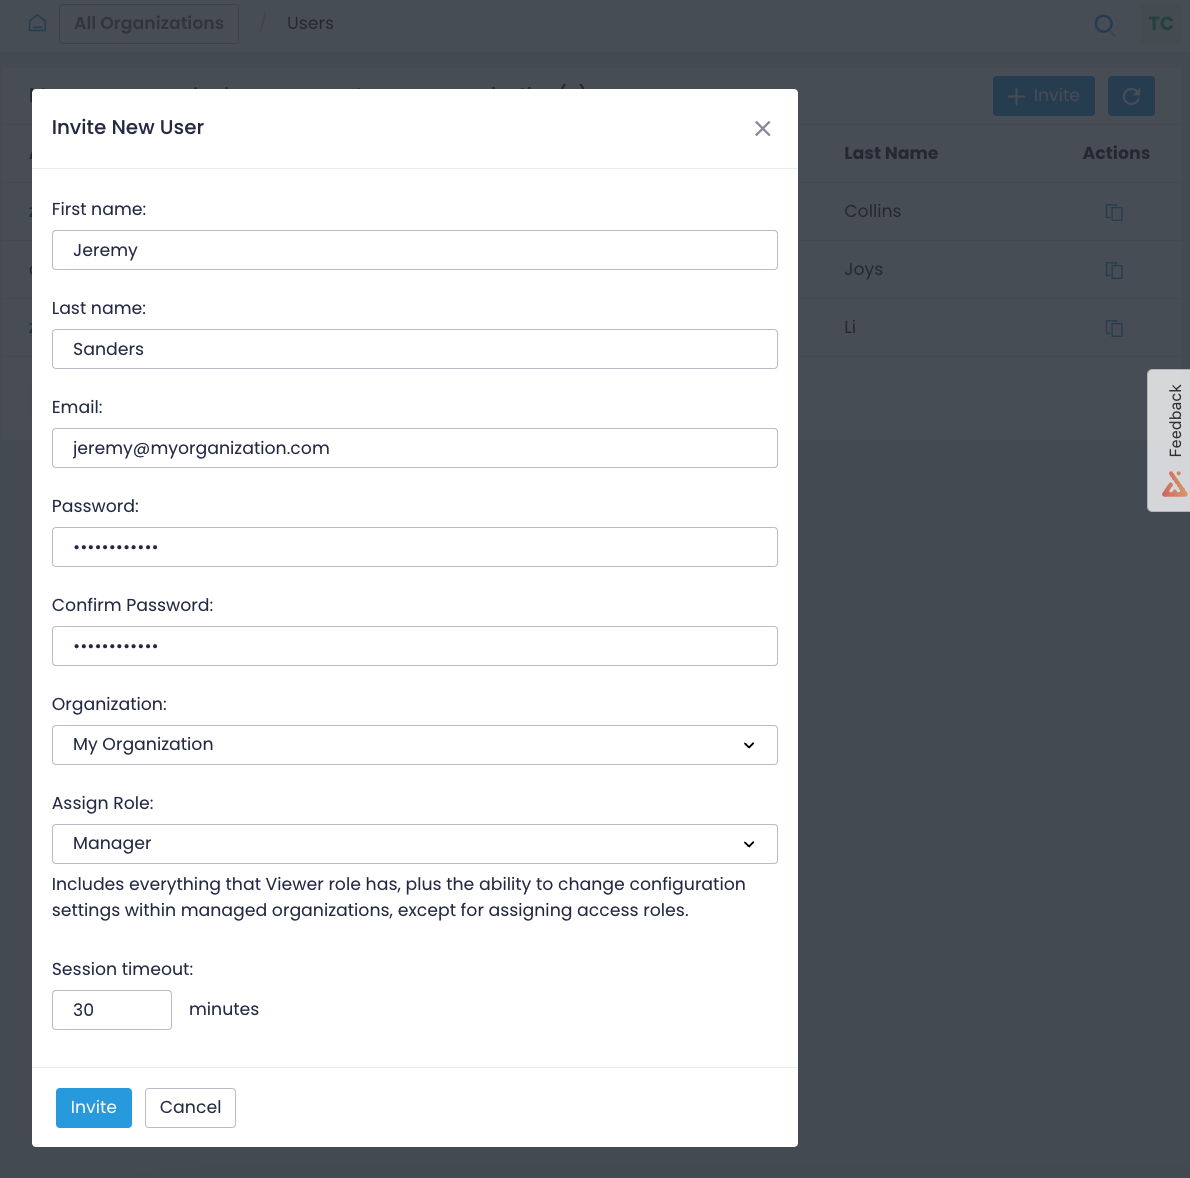This screenshot has height=1178, width=1190.
Task: Click the blue Invite submit button
Action: [x=93, y=1107]
